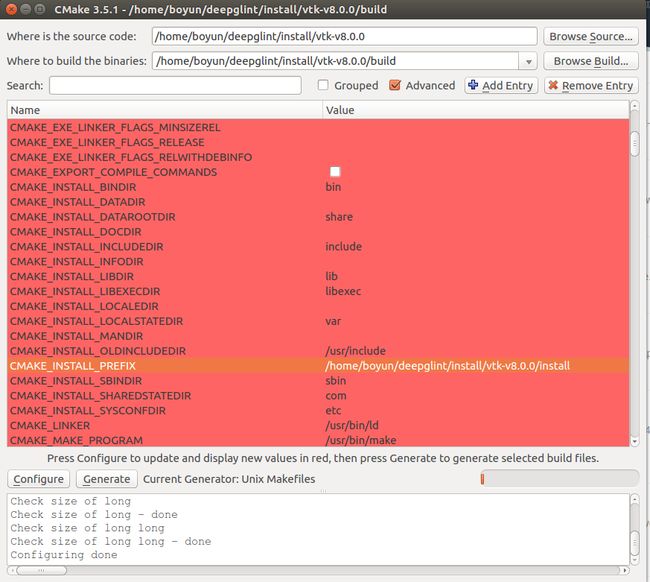Select the CMAKE_EXPORT_COMPILE_COMMANDS name

pos(113,172)
